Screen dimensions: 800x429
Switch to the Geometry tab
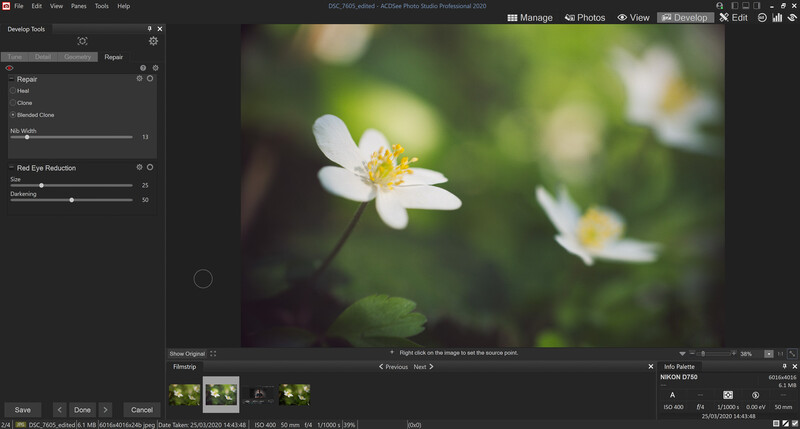[x=78, y=57]
